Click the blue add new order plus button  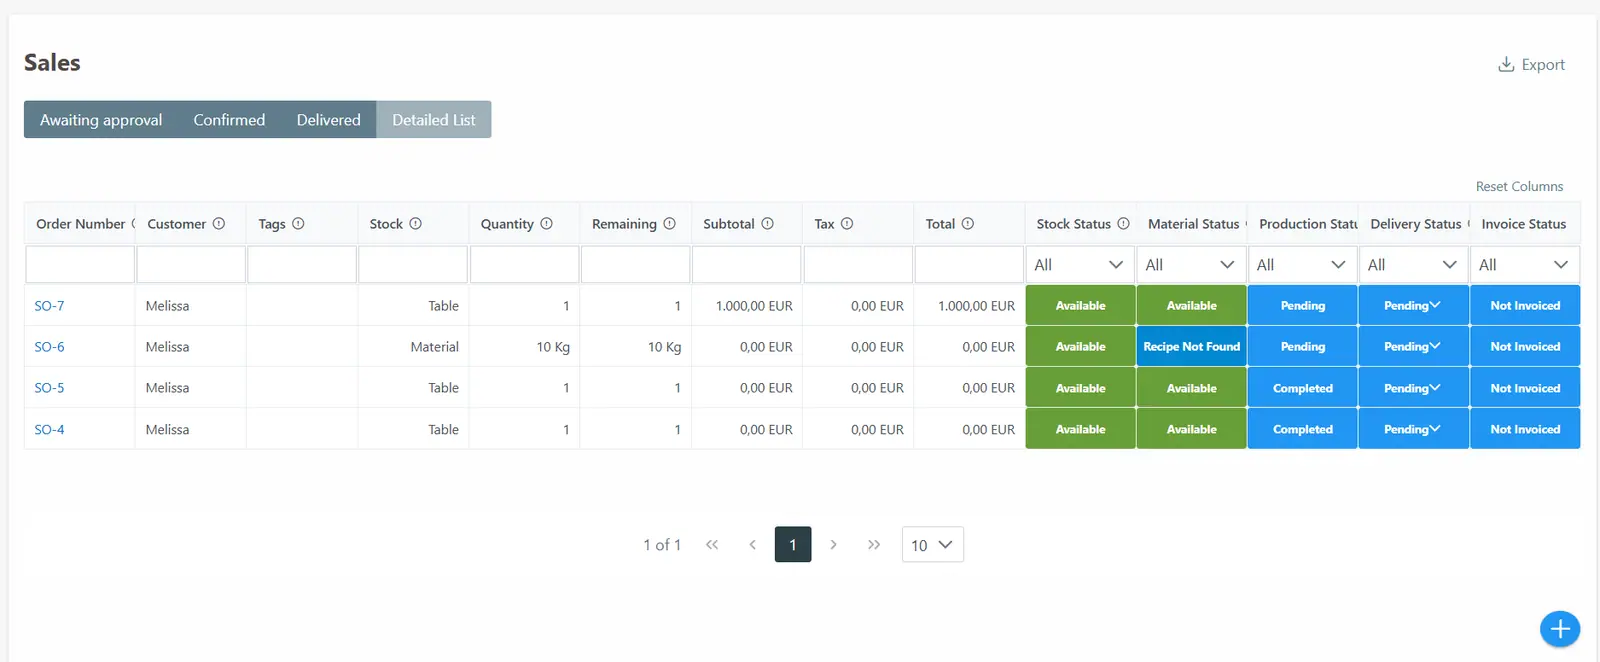point(1560,629)
